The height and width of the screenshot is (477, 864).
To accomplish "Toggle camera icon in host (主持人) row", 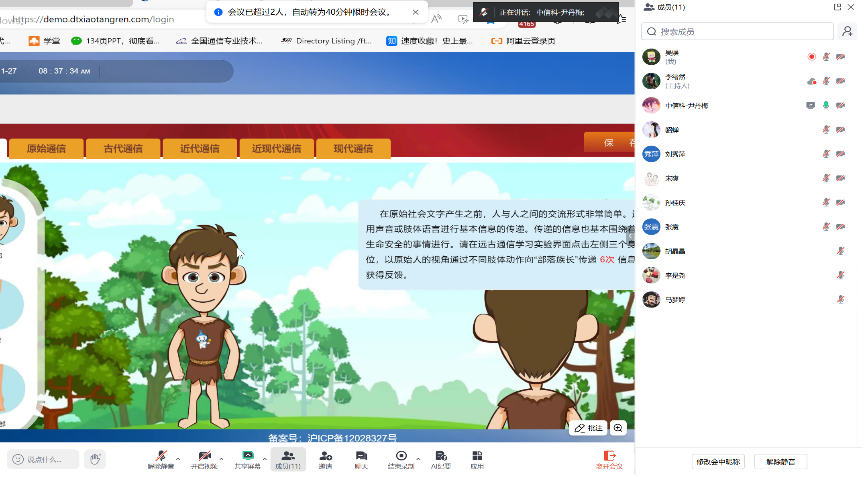I will pyautogui.click(x=841, y=81).
